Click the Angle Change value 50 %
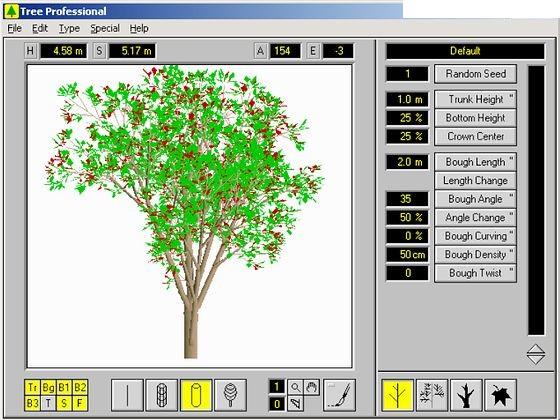Image resolution: width=560 pixels, height=420 pixels. pyautogui.click(x=407, y=218)
